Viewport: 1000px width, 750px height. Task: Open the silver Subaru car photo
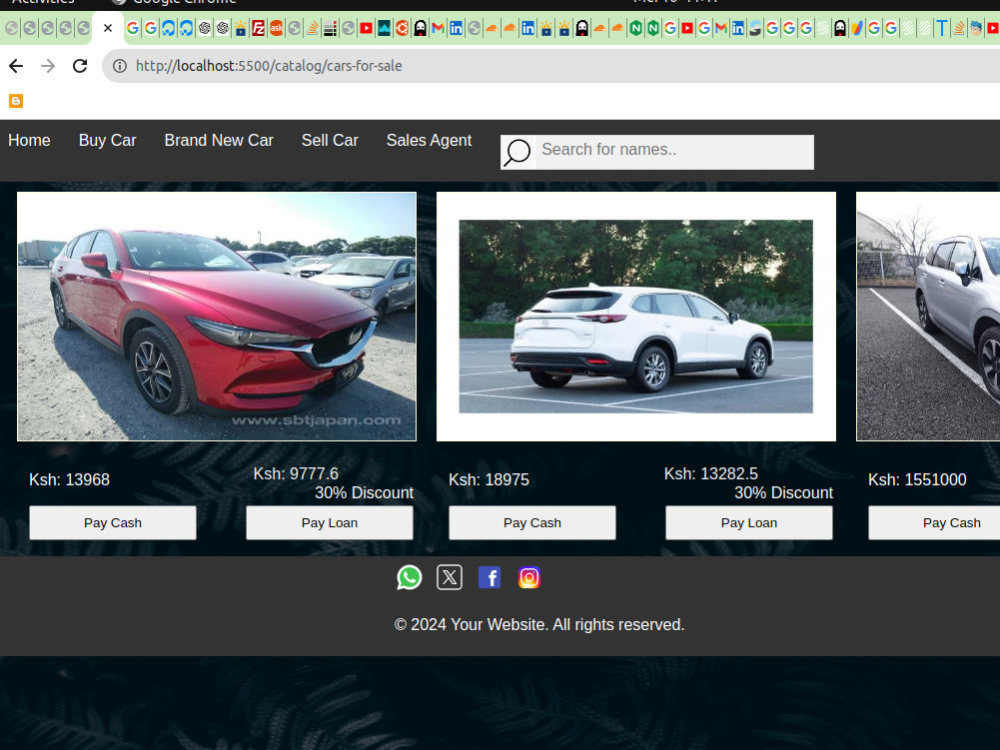pyautogui.click(x=929, y=316)
